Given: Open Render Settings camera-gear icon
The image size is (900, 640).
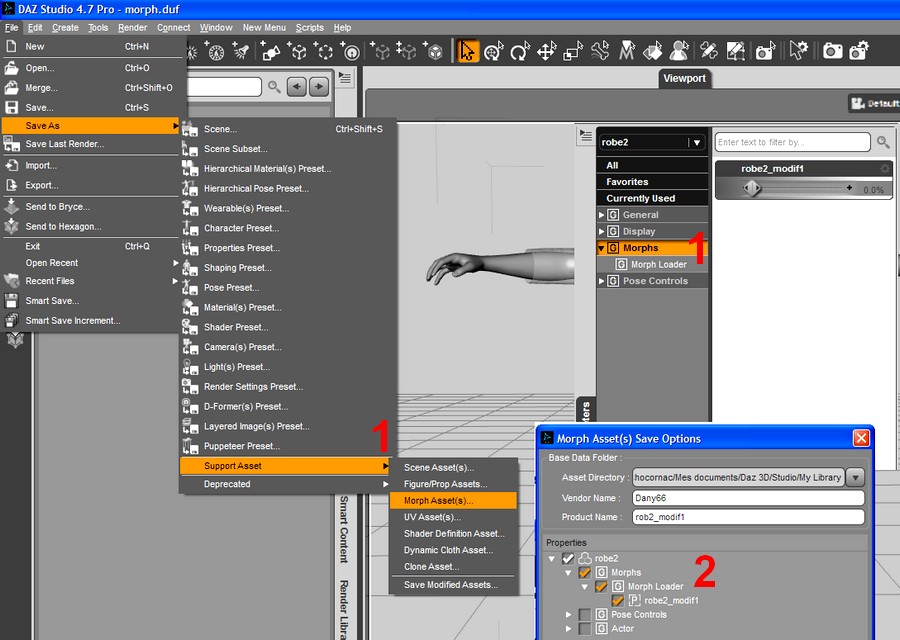Looking at the screenshot, I should pos(859,52).
